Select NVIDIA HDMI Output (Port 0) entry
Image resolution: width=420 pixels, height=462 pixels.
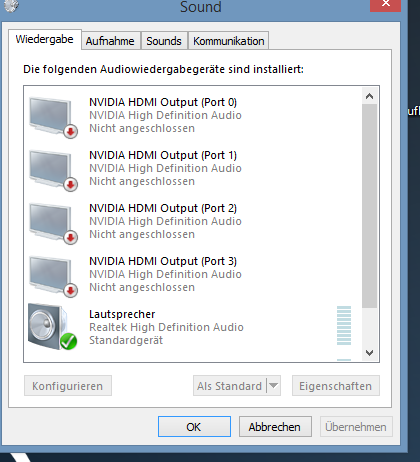(193, 115)
